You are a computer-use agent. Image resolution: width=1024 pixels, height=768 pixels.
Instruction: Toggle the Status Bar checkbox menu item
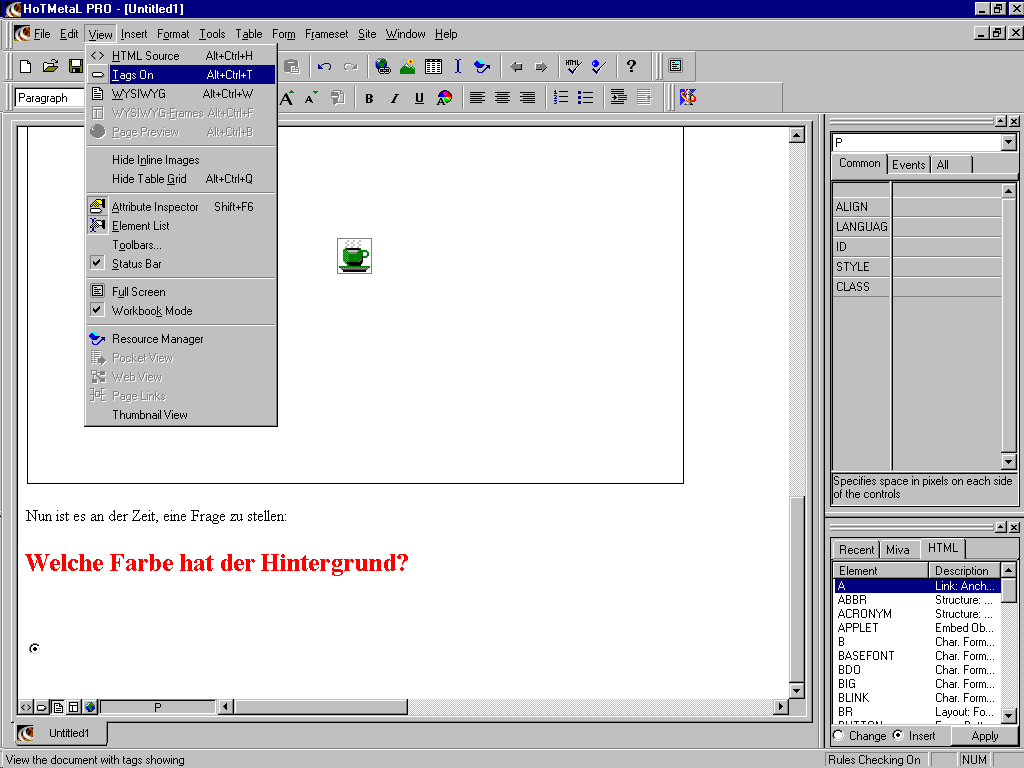[x=136, y=264]
